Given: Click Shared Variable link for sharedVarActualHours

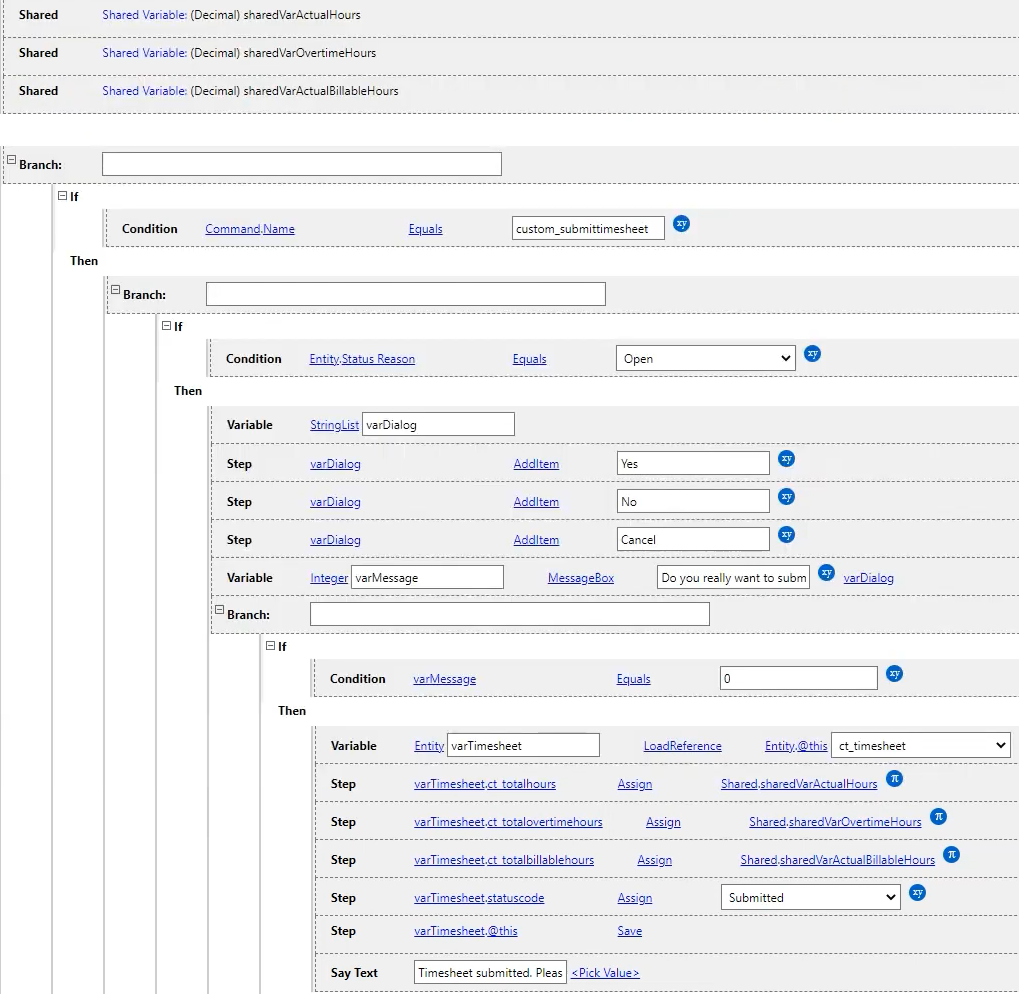Looking at the screenshot, I should click(144, 15).
